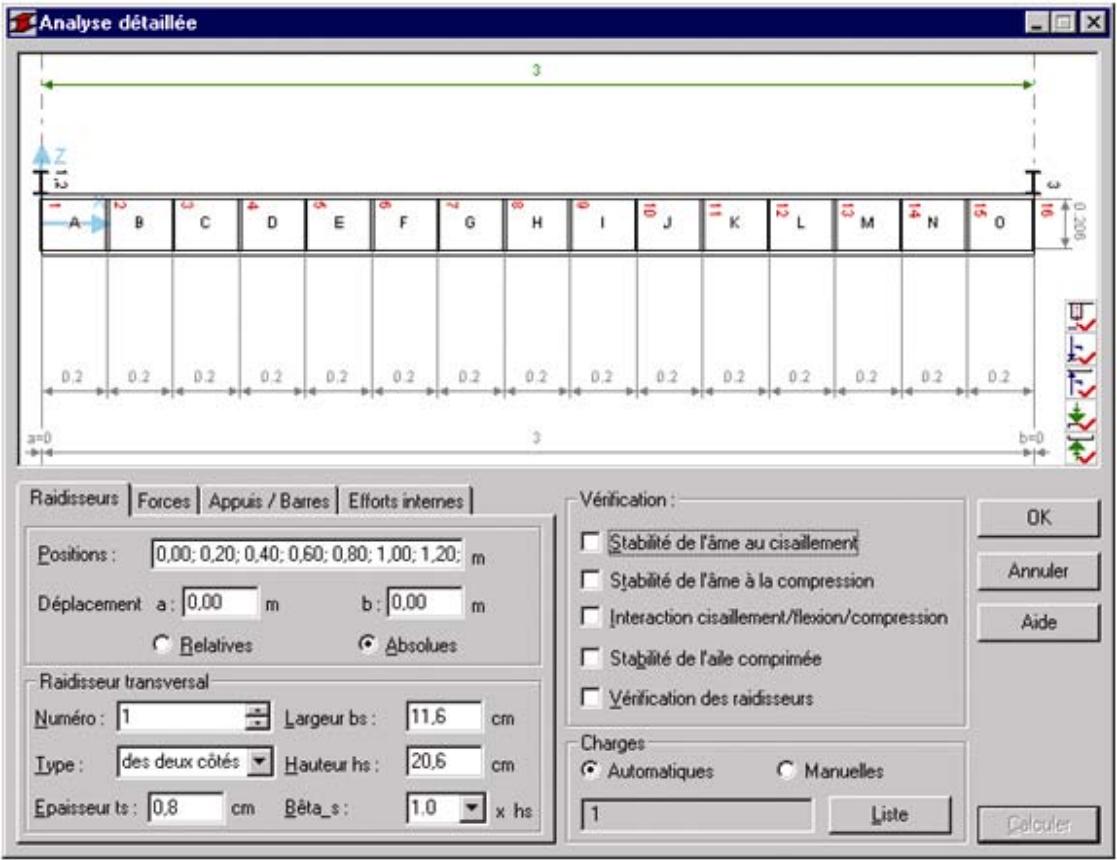This screenshot has width=1117, height=860.
Task: Click the Liste button
Action: pyautogui.click(x=889, y=814)
